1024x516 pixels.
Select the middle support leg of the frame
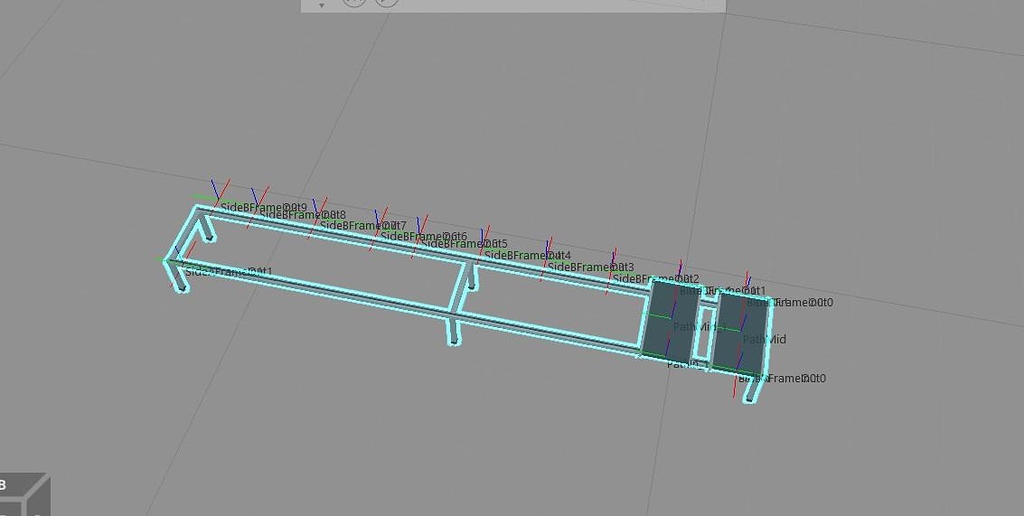(453, 329)
